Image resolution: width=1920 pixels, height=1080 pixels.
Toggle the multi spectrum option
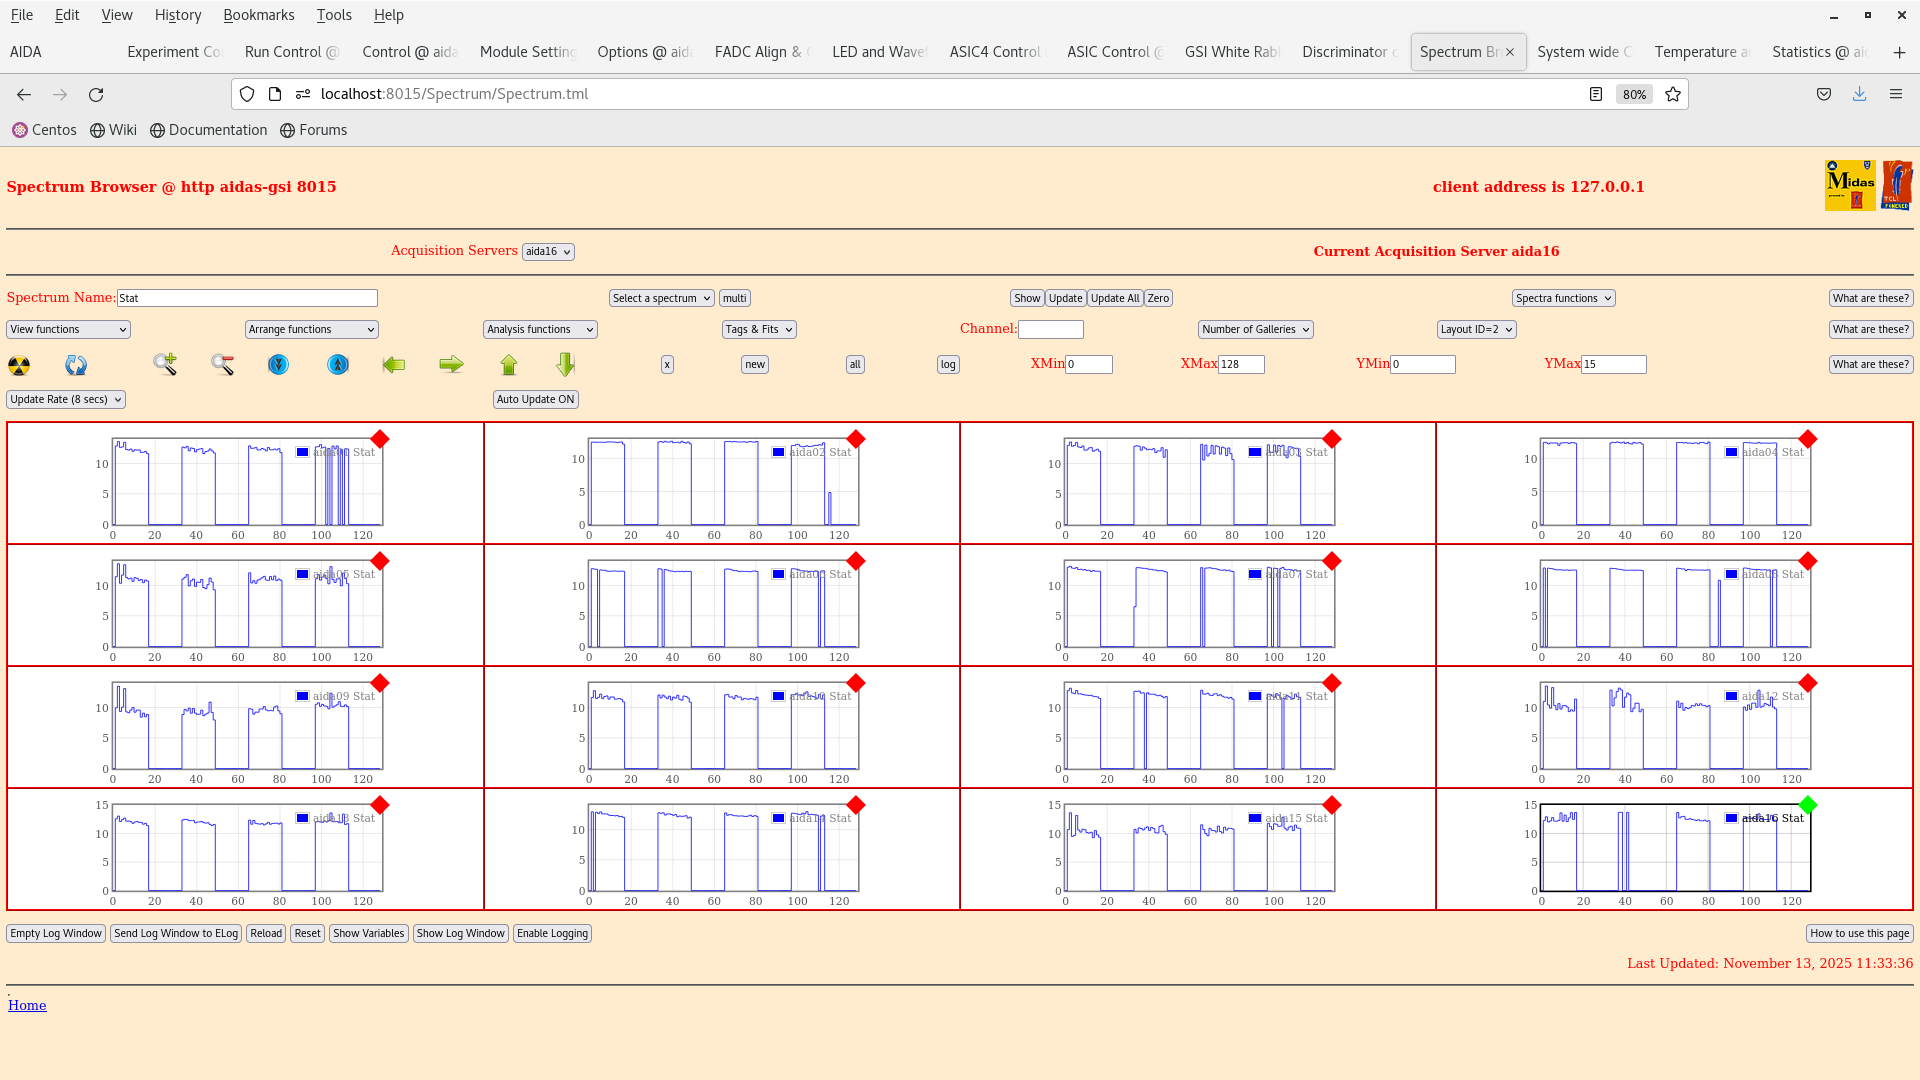pos(735,297)
